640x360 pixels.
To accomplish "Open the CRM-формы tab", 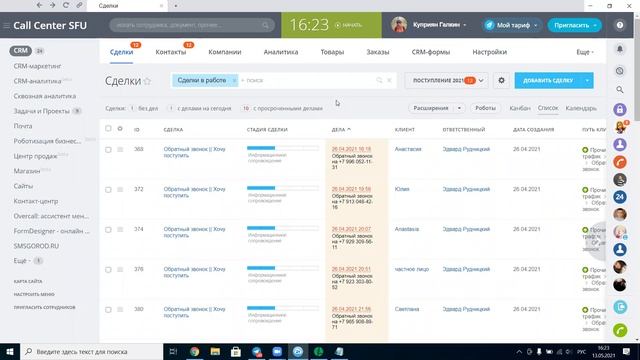I will click(x=431, y=52).
